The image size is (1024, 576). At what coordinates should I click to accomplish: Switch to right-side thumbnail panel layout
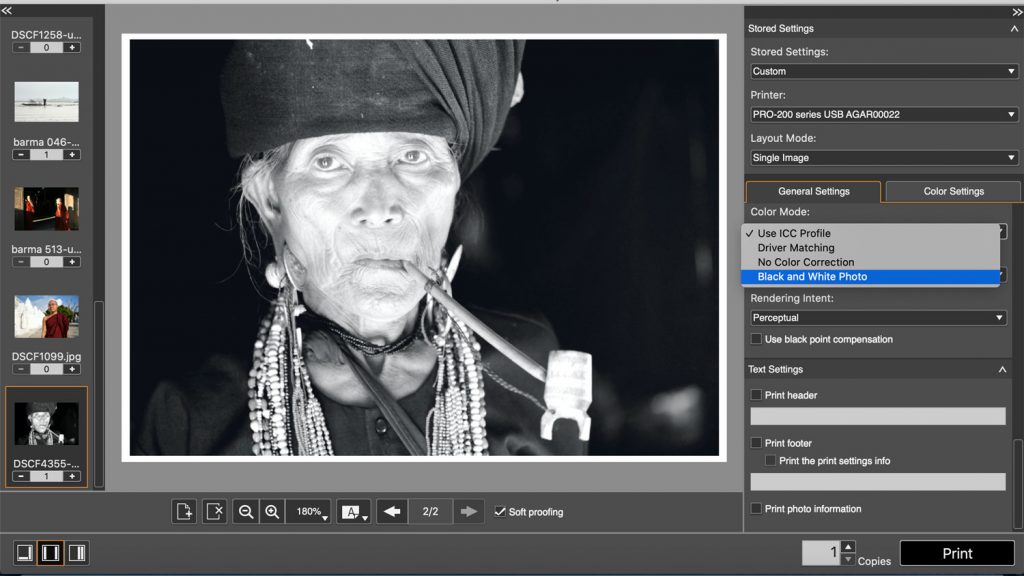pos(76,552)
